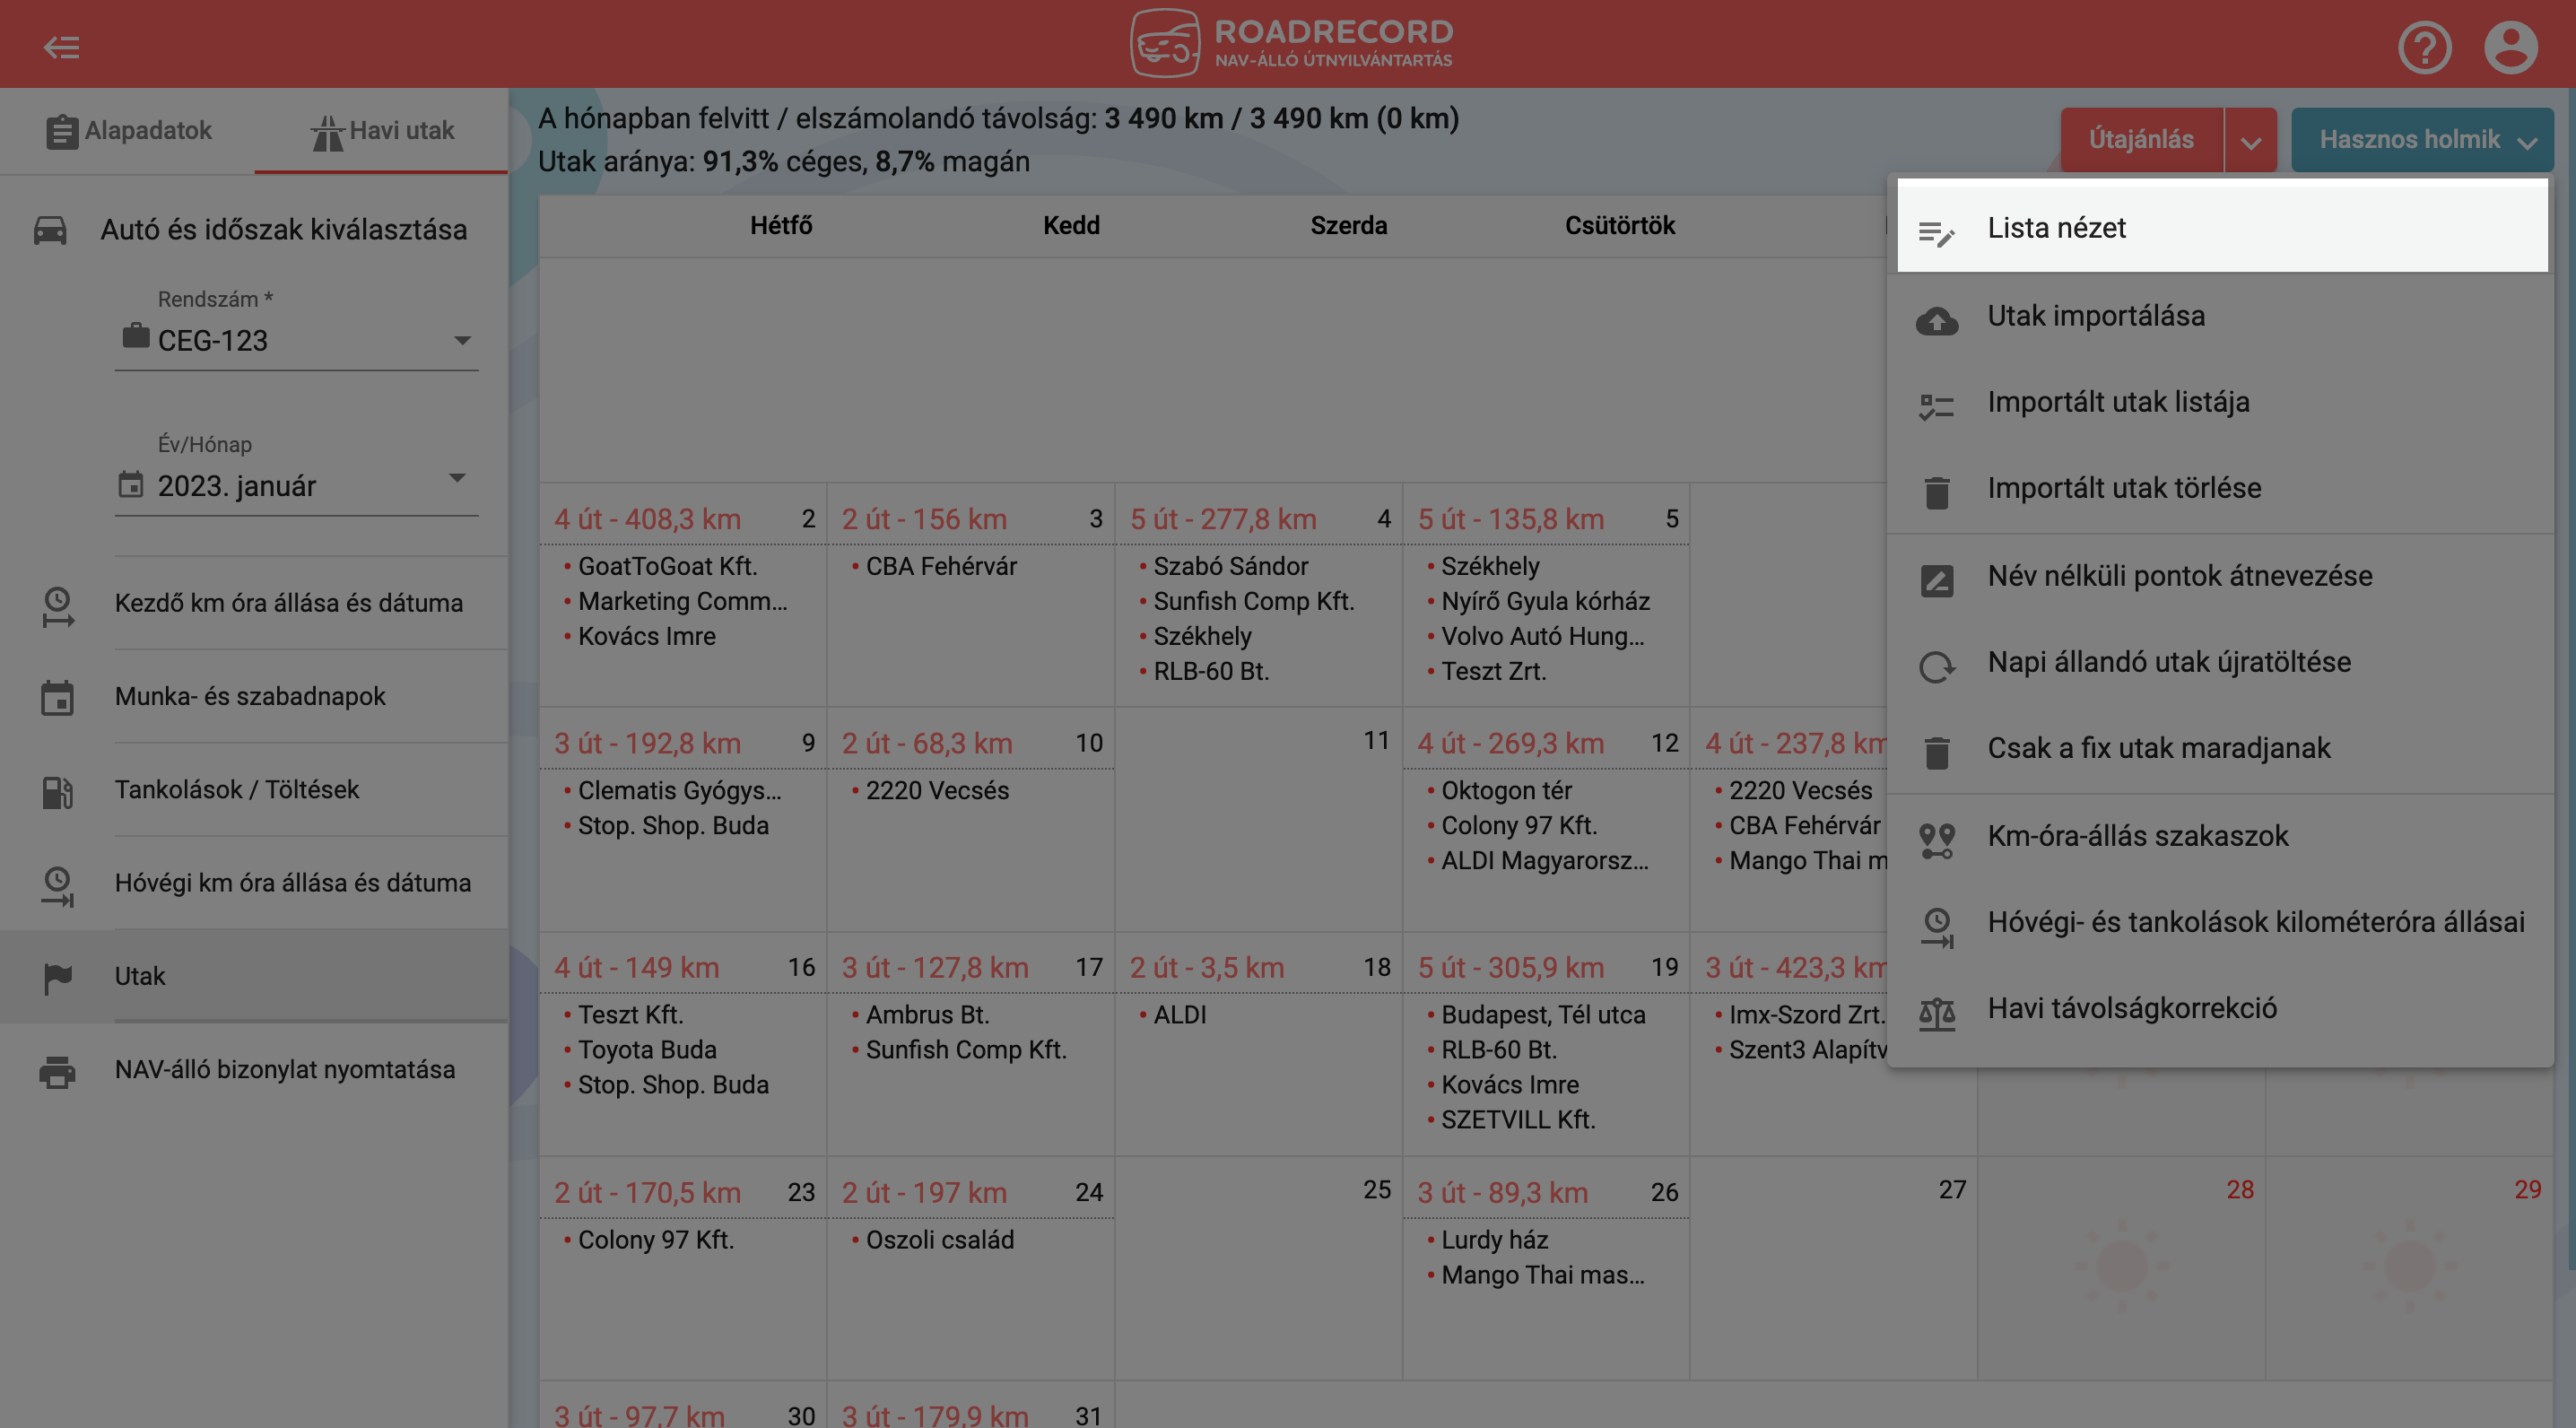Click the cloud upload icon beside Utak importálása
The image size is (2576, 1428).
point(1936,320)
